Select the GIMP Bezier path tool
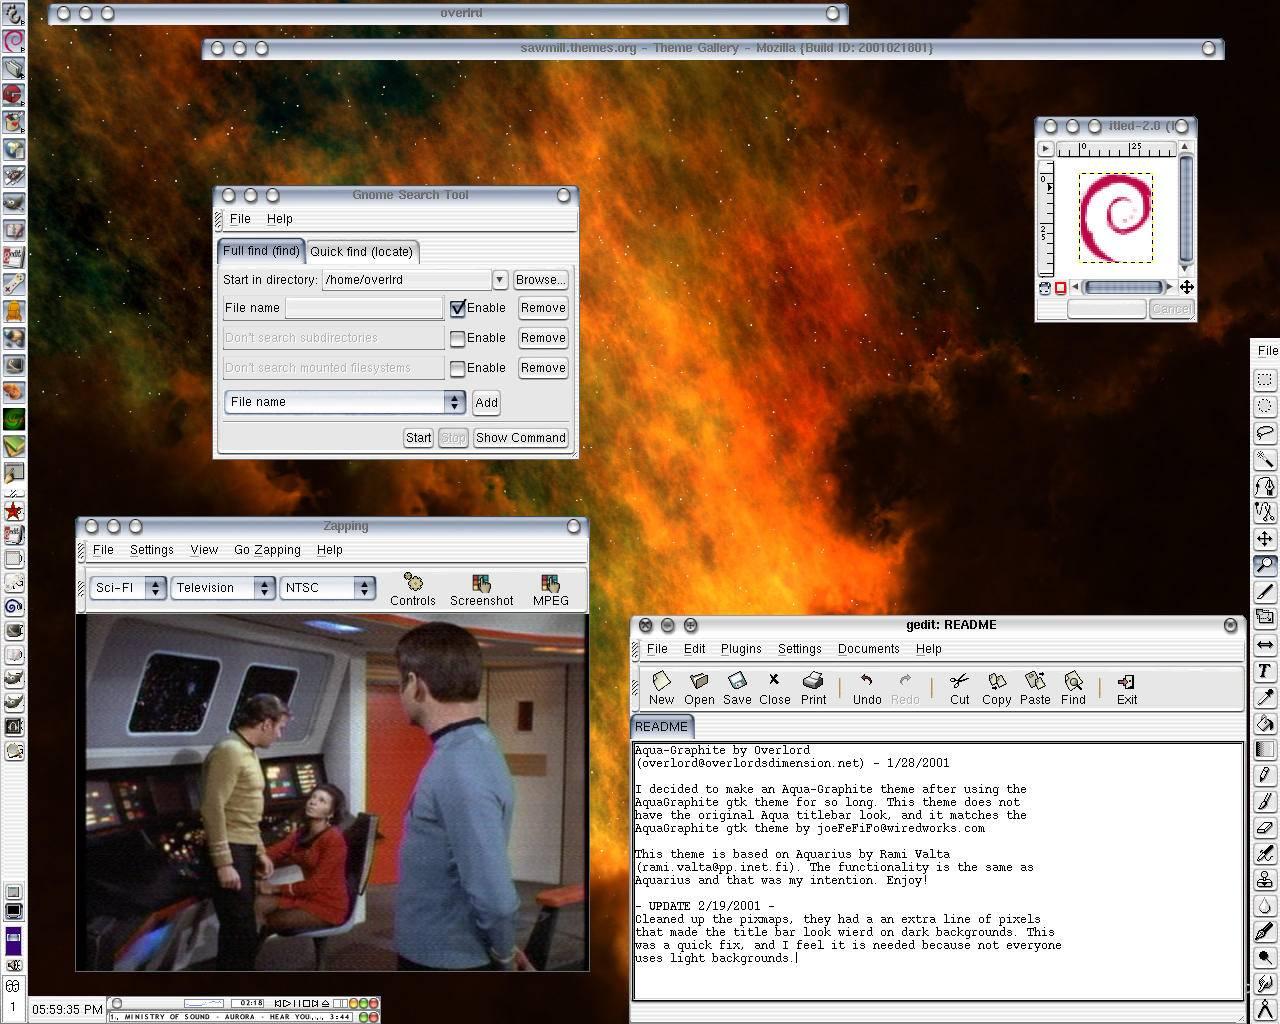This screenshot has width=1280, height=1024. tap(1265, 486)
